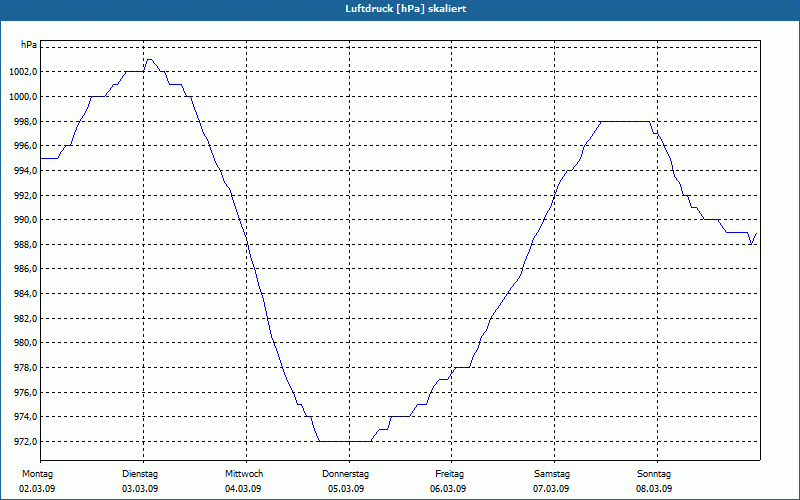Image resolution: width=800 pixels, height=500 pixels.
Task: Click the Mittwoch day label
Action: 244,474
